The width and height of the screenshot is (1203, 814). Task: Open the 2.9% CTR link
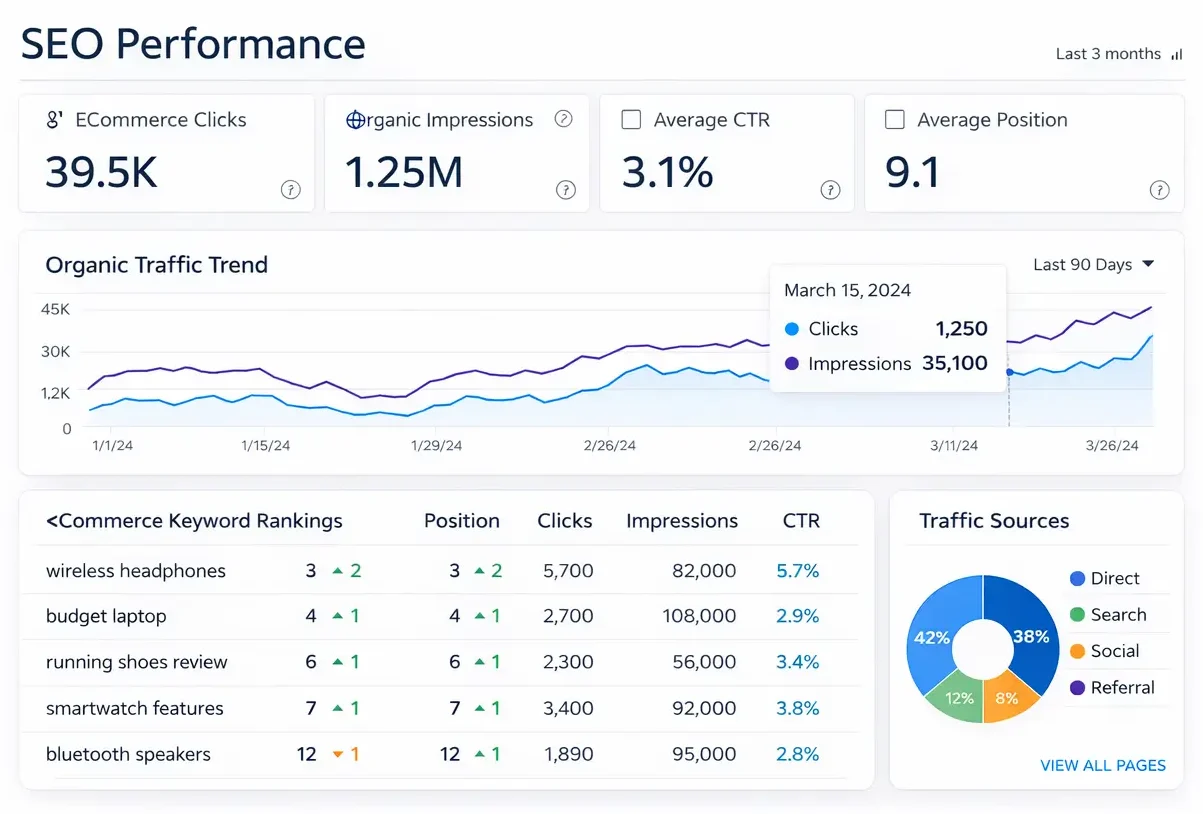(x=797, y=616)
